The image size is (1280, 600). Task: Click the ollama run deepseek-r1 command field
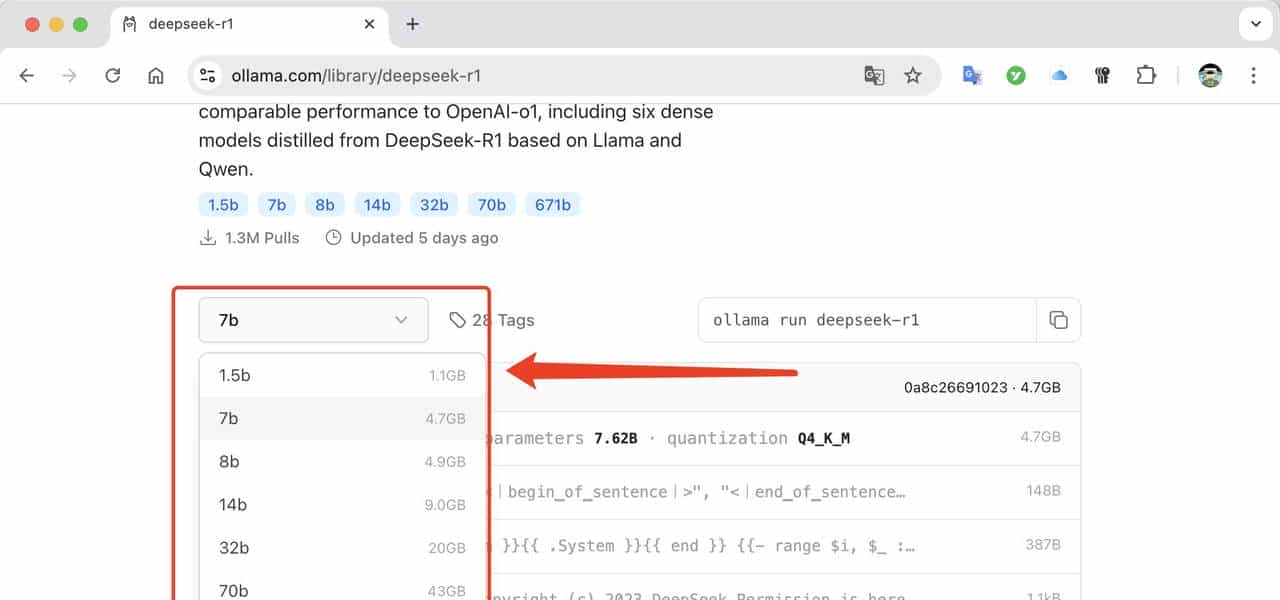(x=867, y=320)
